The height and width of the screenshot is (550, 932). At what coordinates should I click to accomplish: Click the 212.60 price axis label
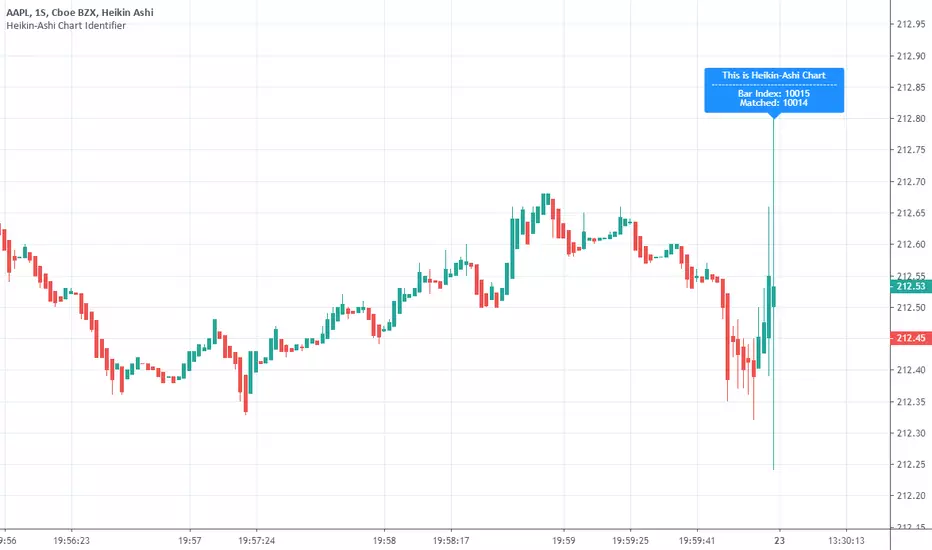click(x=909, y=244)
